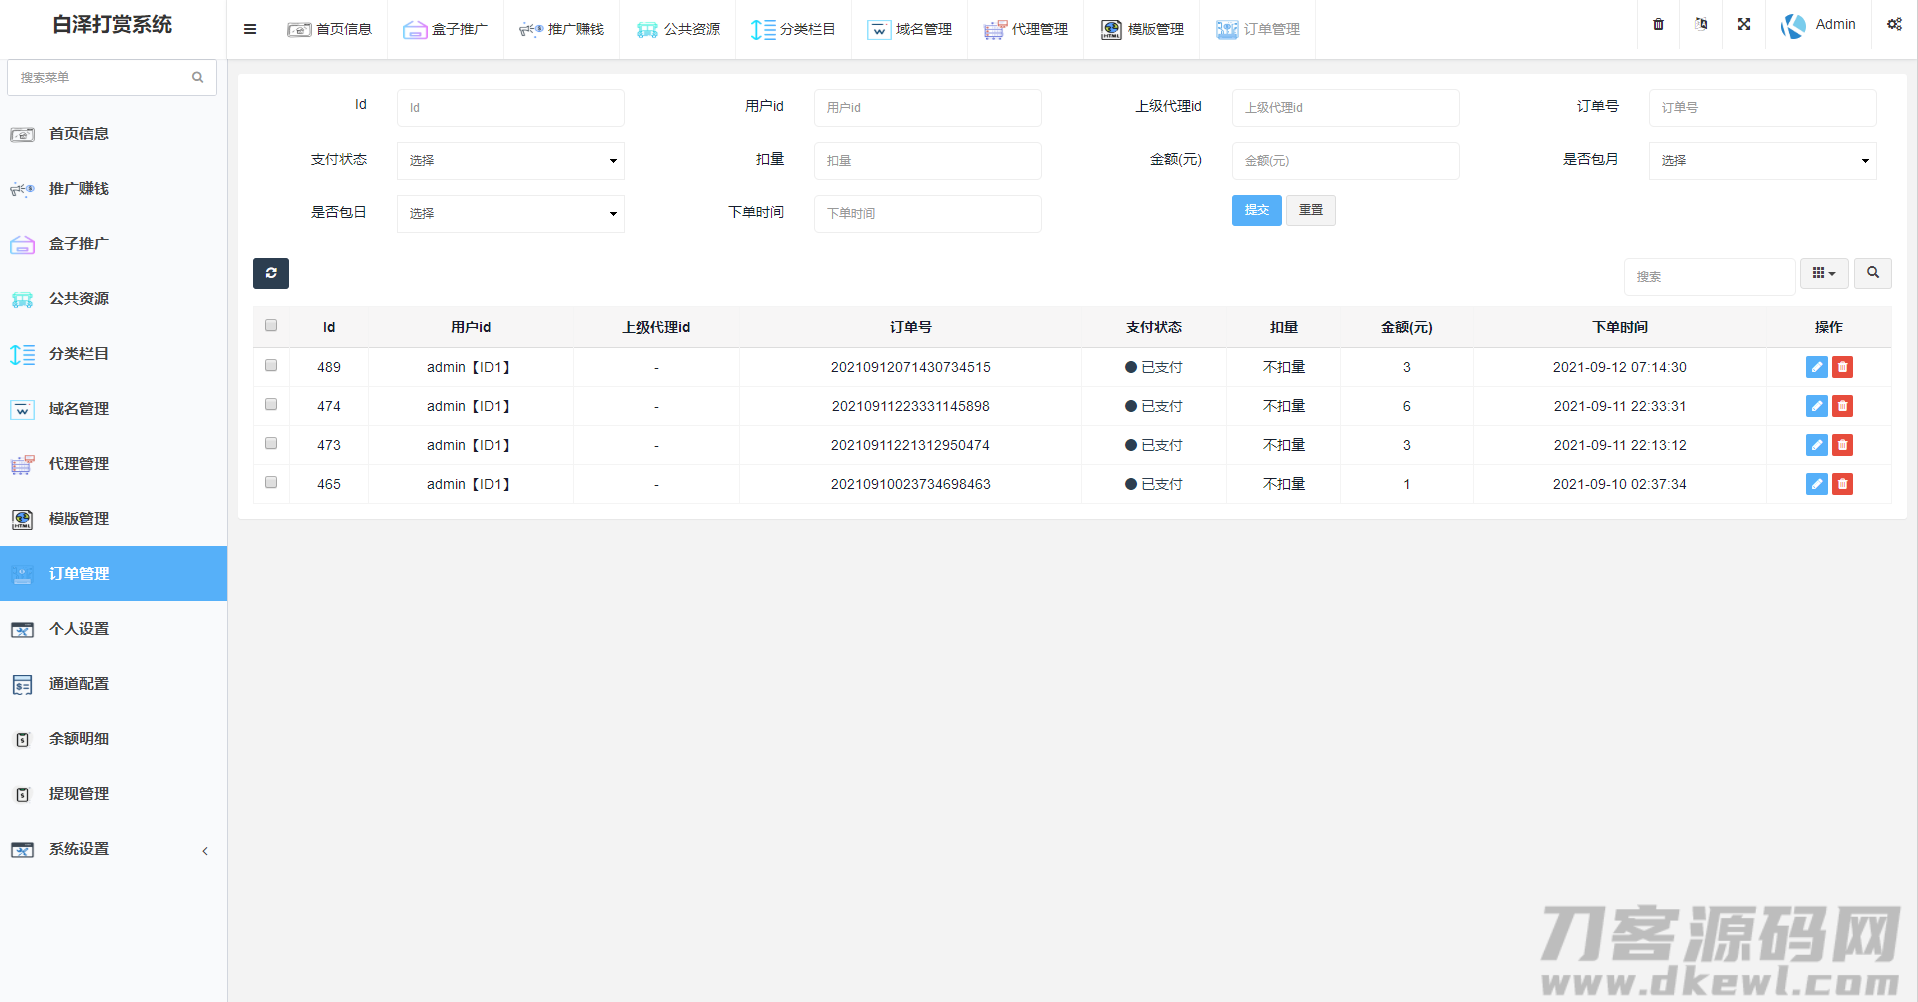Delete order 474 using trash icon

pyautogui.click(x=1842, y=406)
